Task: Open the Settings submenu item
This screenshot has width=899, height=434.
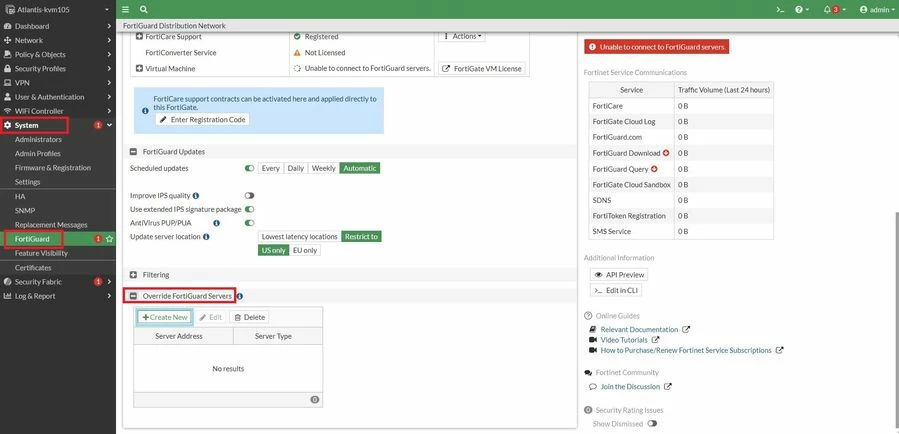Action: (28, 182)
